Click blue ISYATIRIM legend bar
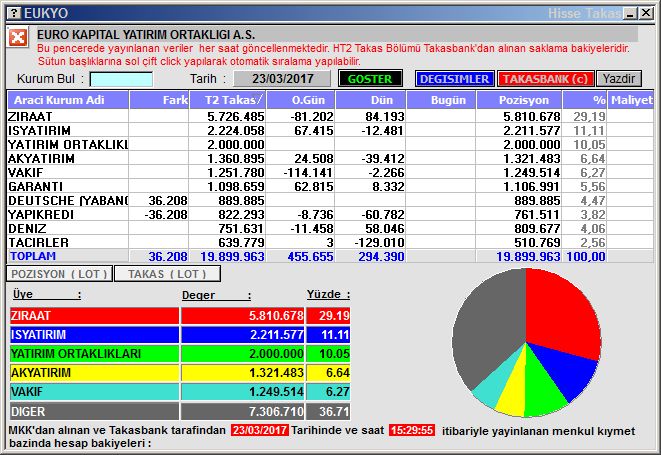The height and width of the screenshot is (455, 661). tap(94, 335)
